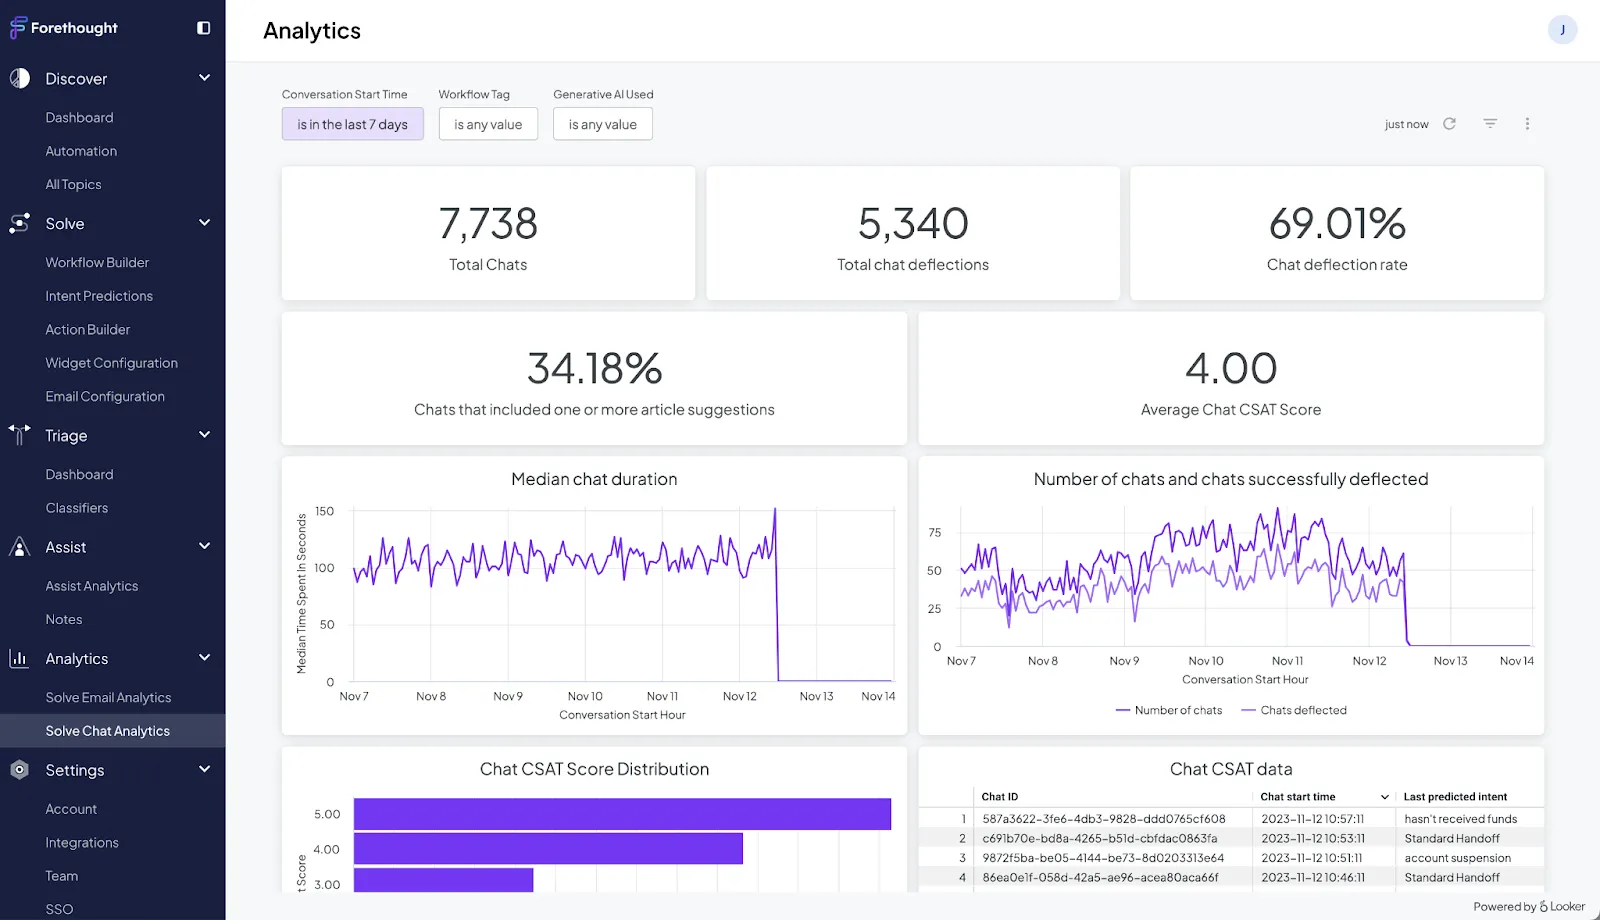Viewport: 1600px width, 920px height.
Task: Go to Intent Predictions page
Action: [99, 296]
